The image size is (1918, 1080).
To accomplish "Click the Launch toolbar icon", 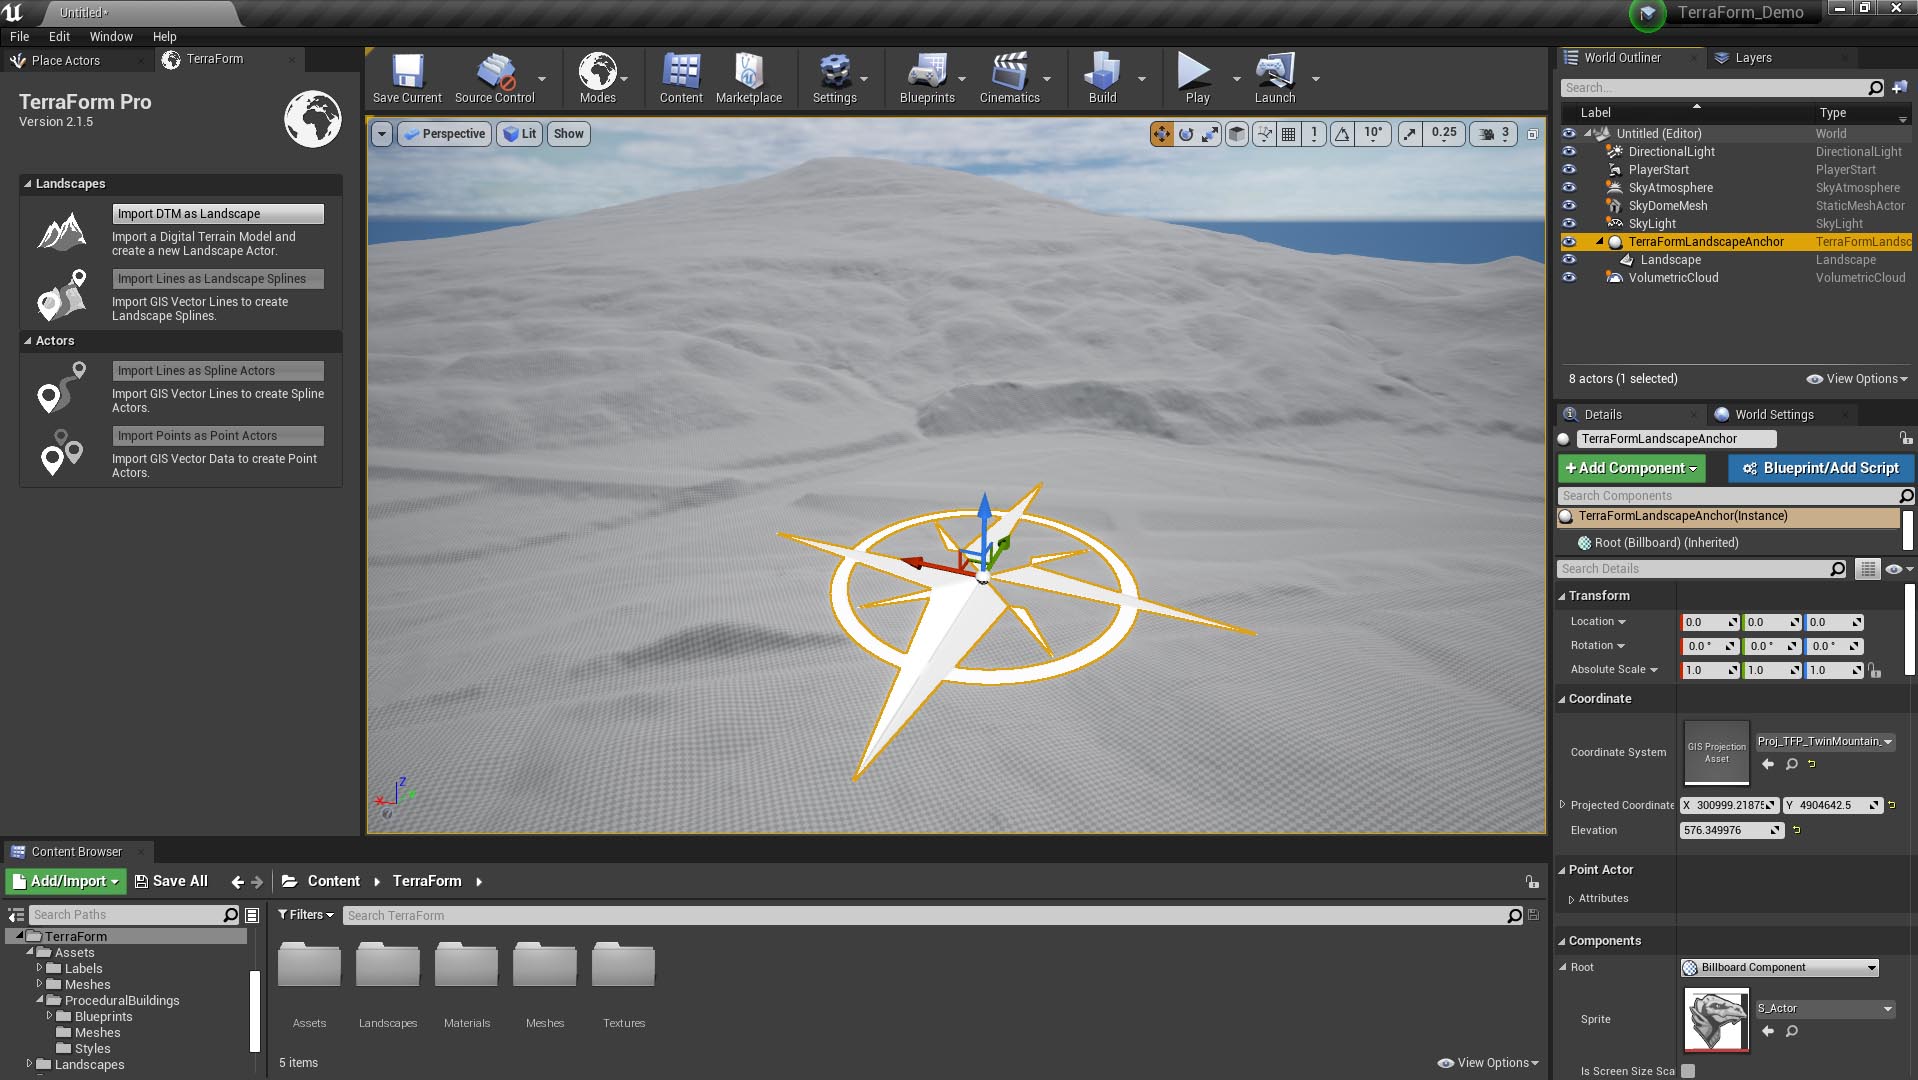I will [x=1275, y=78].
